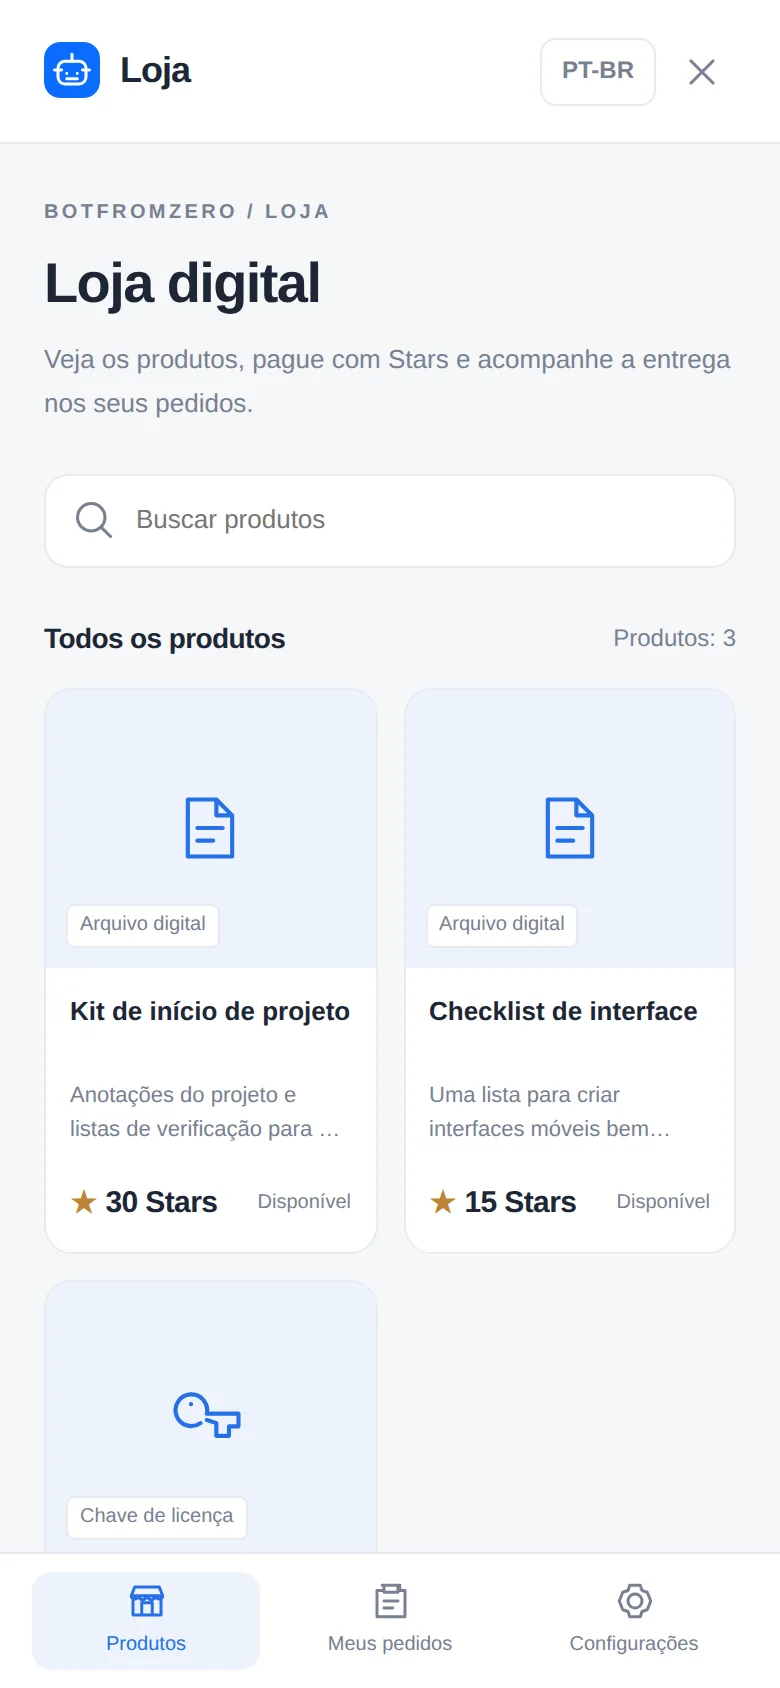Click the blue robot logo icon
This screenshot has width=780, height=1688.
[x=72, y=70]
